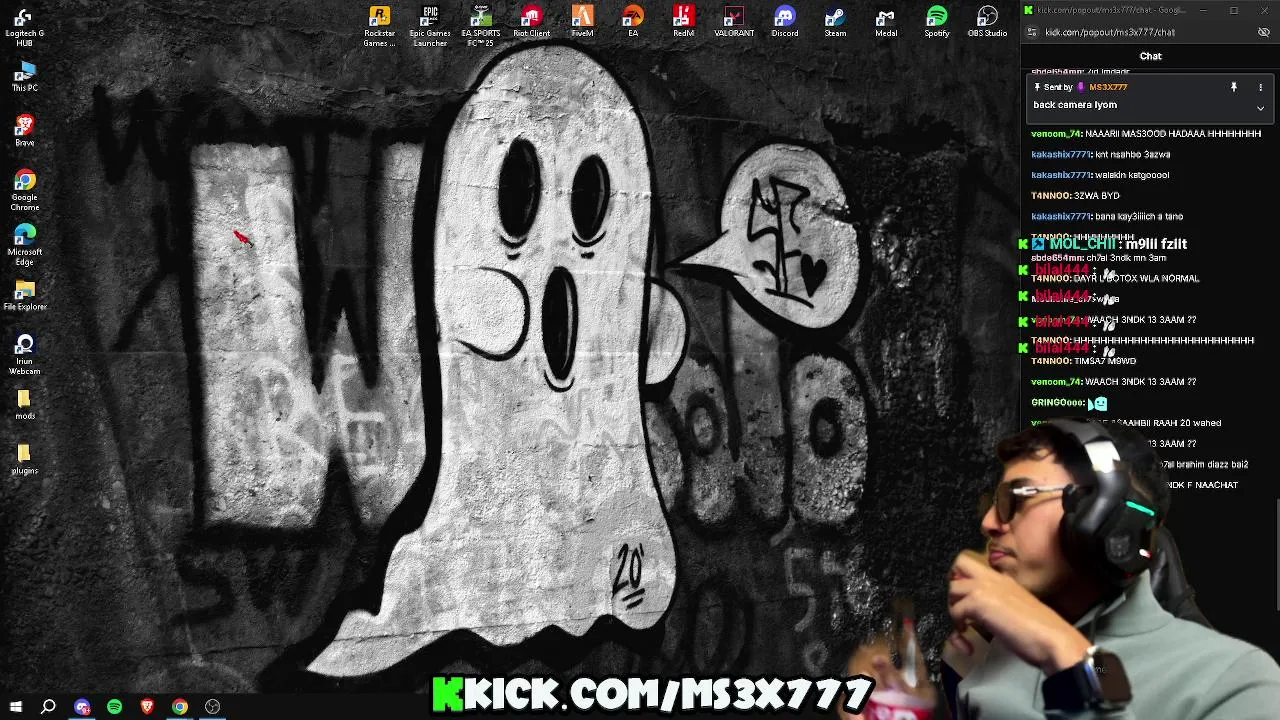Open pinned message three-dot options menu
Image resolution: width=1280 pixels, height=720 pixels.
1260,87
